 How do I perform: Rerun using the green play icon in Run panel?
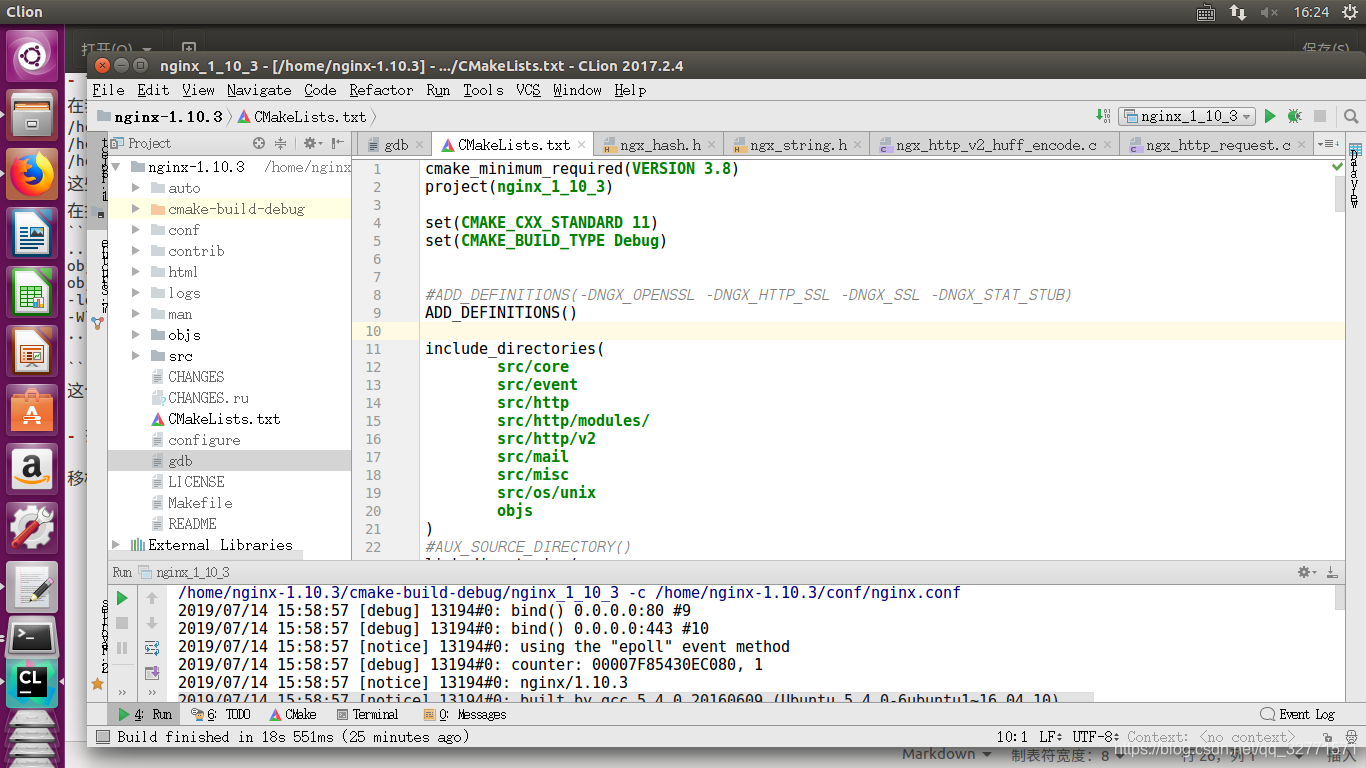tap(122, 598)
